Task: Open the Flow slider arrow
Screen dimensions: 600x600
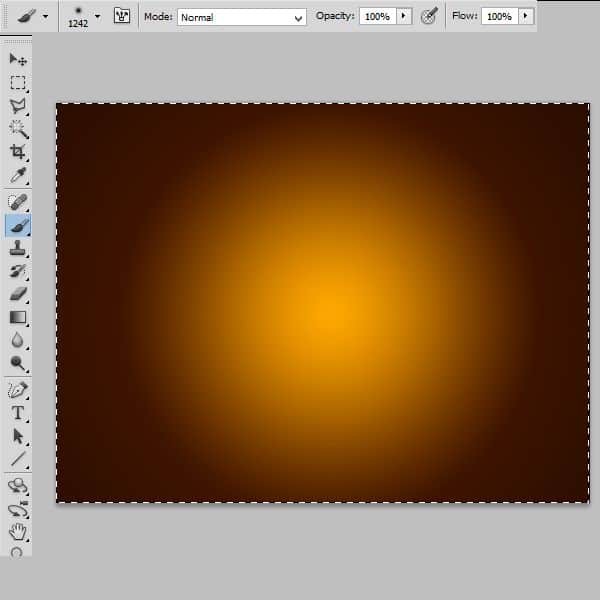Action: 526,16
